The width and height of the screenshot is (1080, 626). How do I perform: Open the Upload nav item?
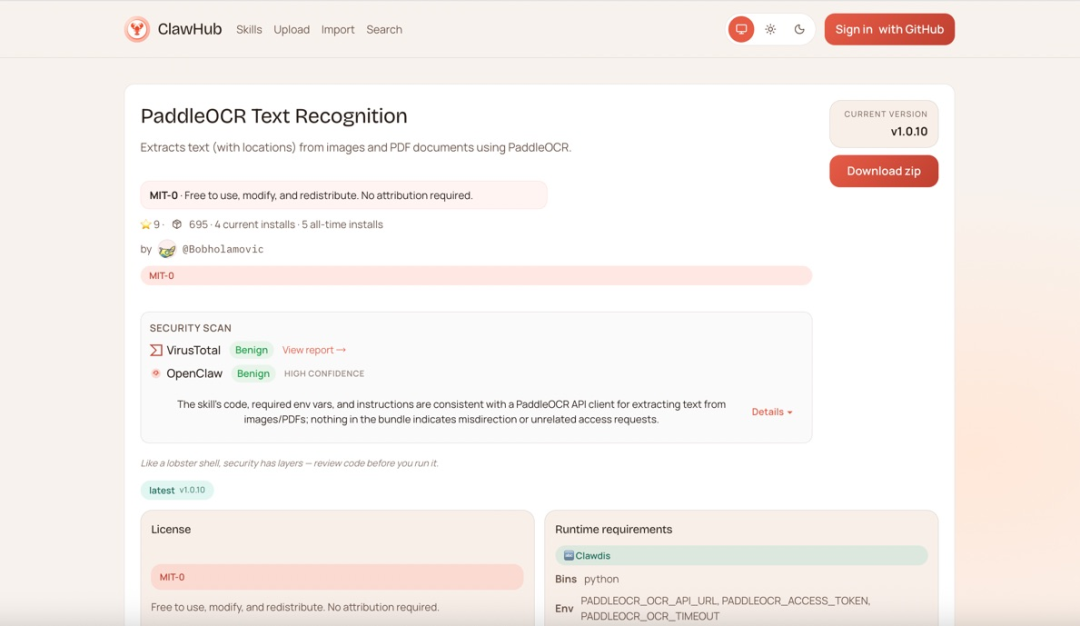click(x=291, y=30)
